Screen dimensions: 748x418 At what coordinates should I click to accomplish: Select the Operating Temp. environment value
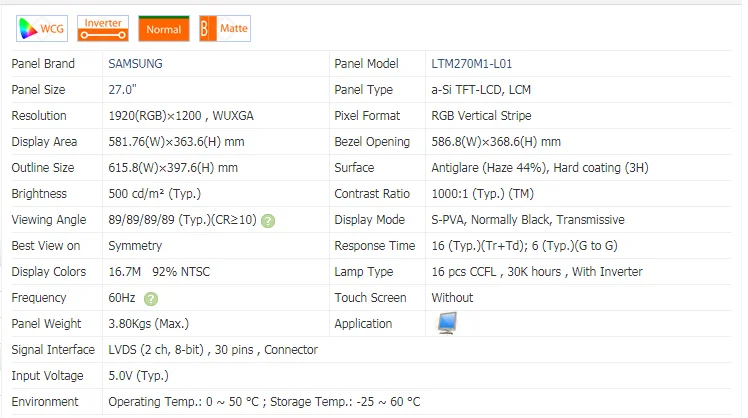coord(264,402)
